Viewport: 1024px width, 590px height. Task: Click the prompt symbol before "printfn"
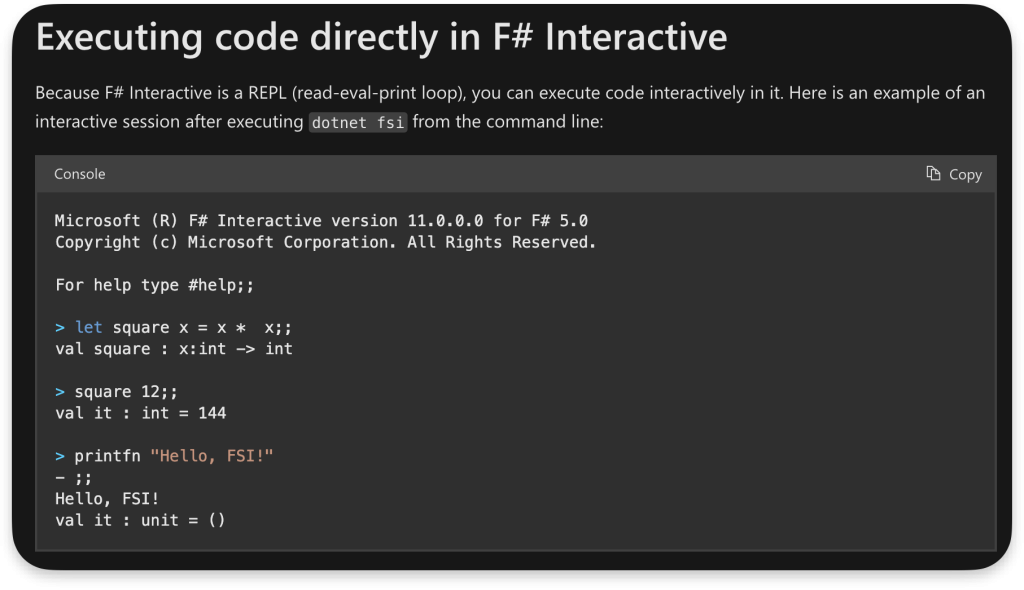pyautogui.click(x=60, y=456)
